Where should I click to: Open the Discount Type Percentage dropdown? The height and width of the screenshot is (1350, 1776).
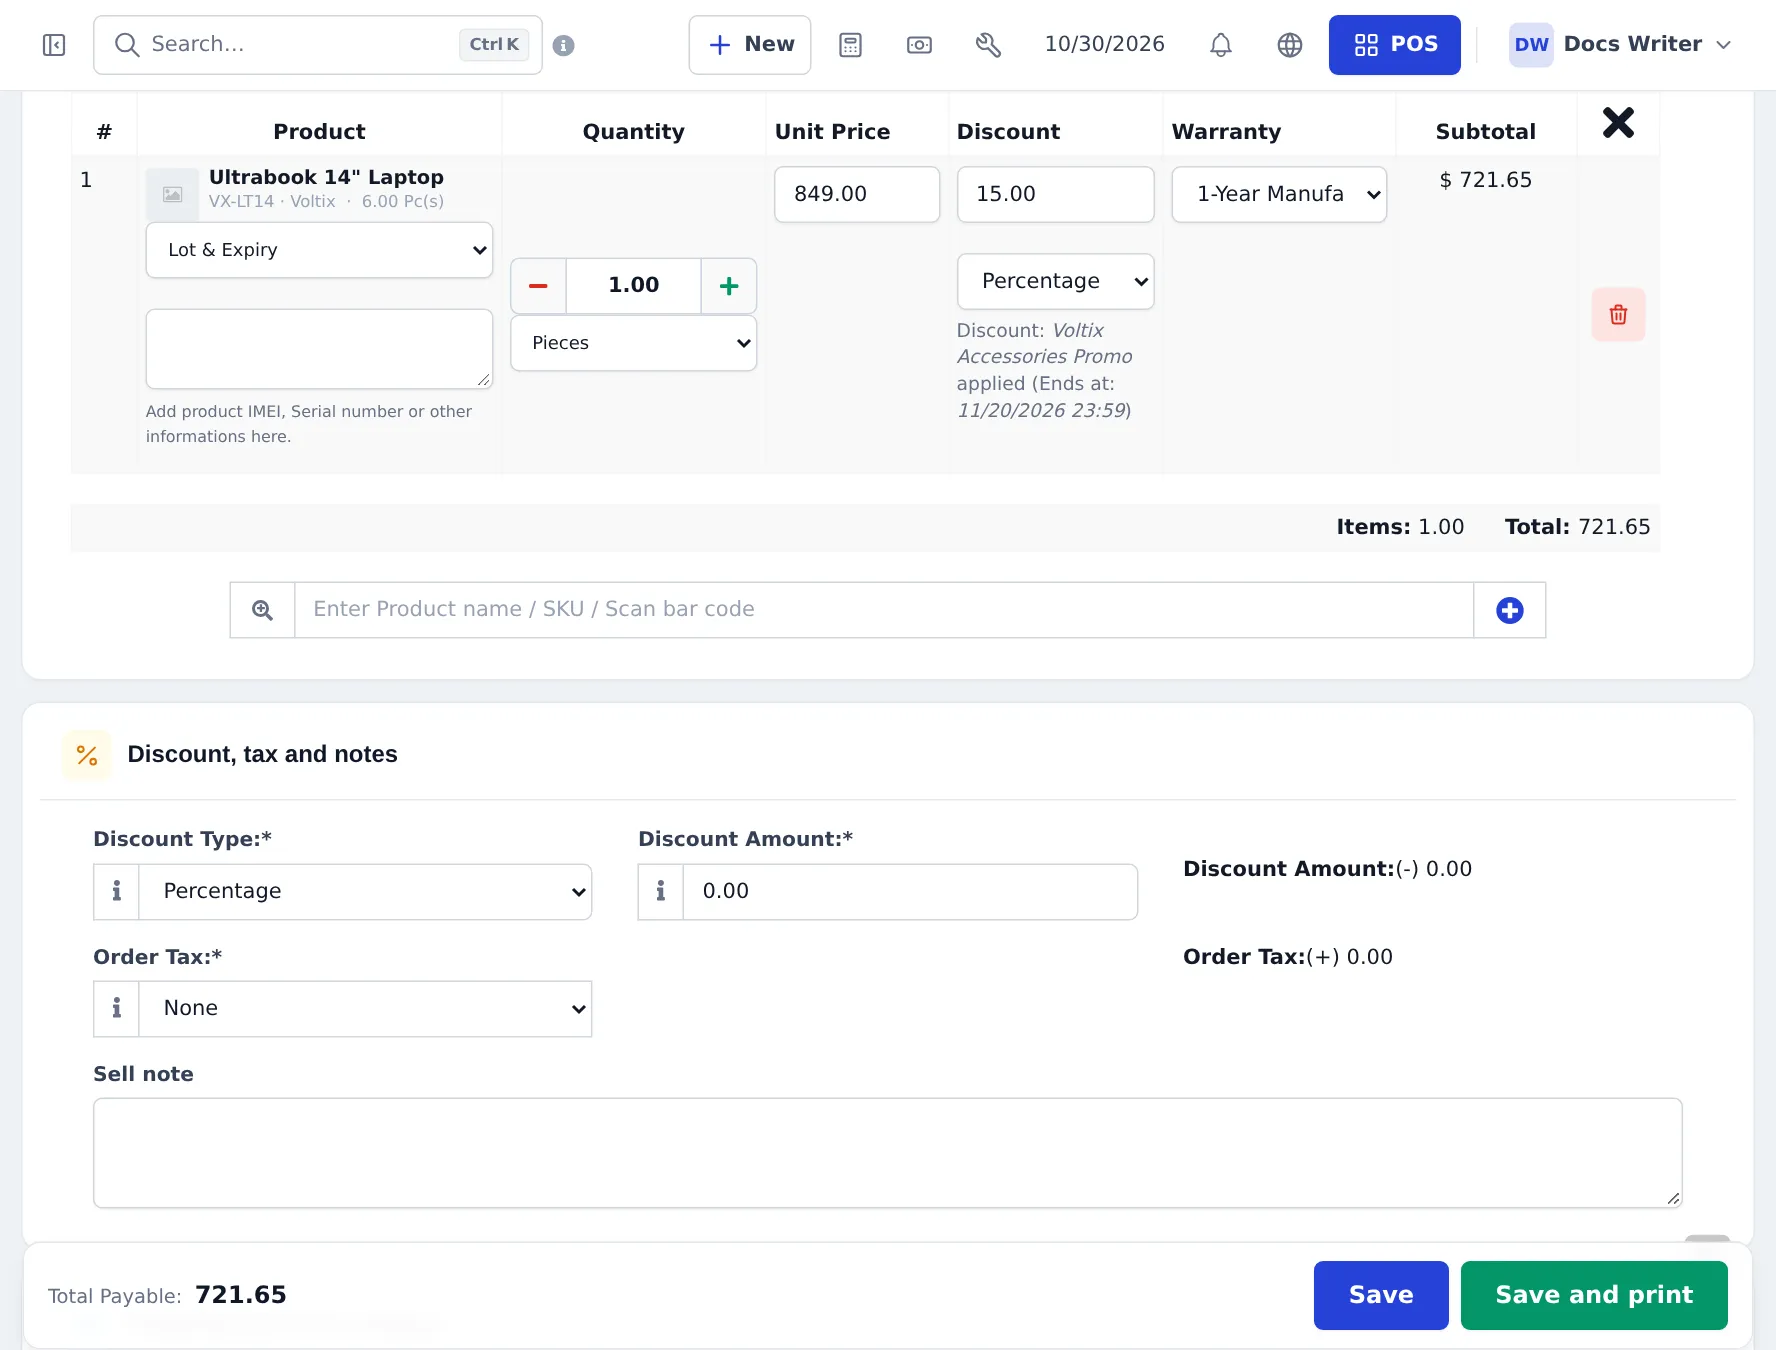point(365,892)
